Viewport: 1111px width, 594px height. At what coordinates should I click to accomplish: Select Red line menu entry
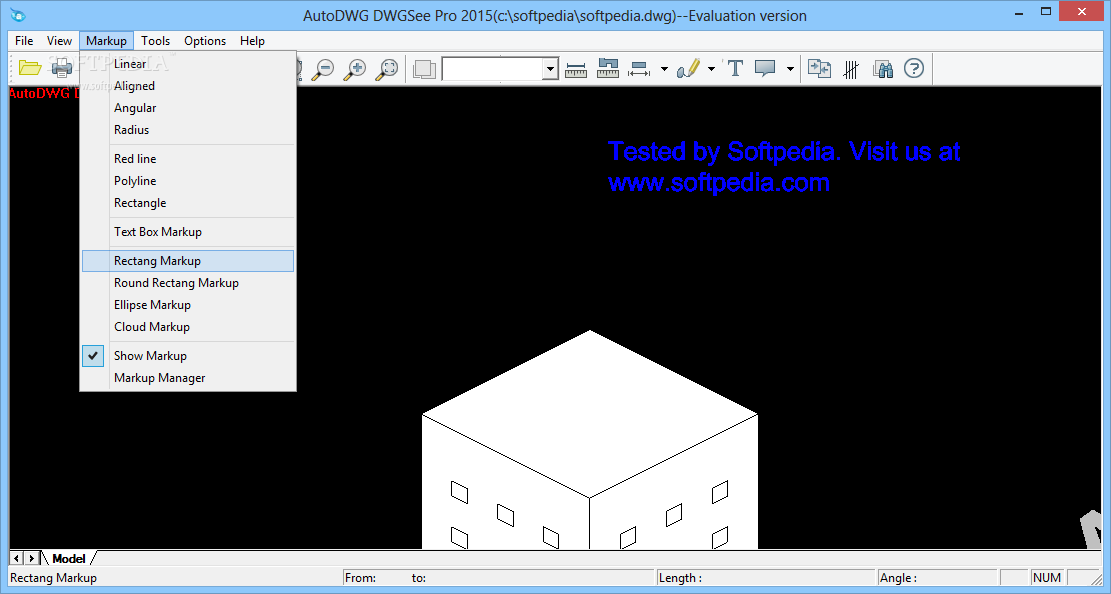click(188, 159)
